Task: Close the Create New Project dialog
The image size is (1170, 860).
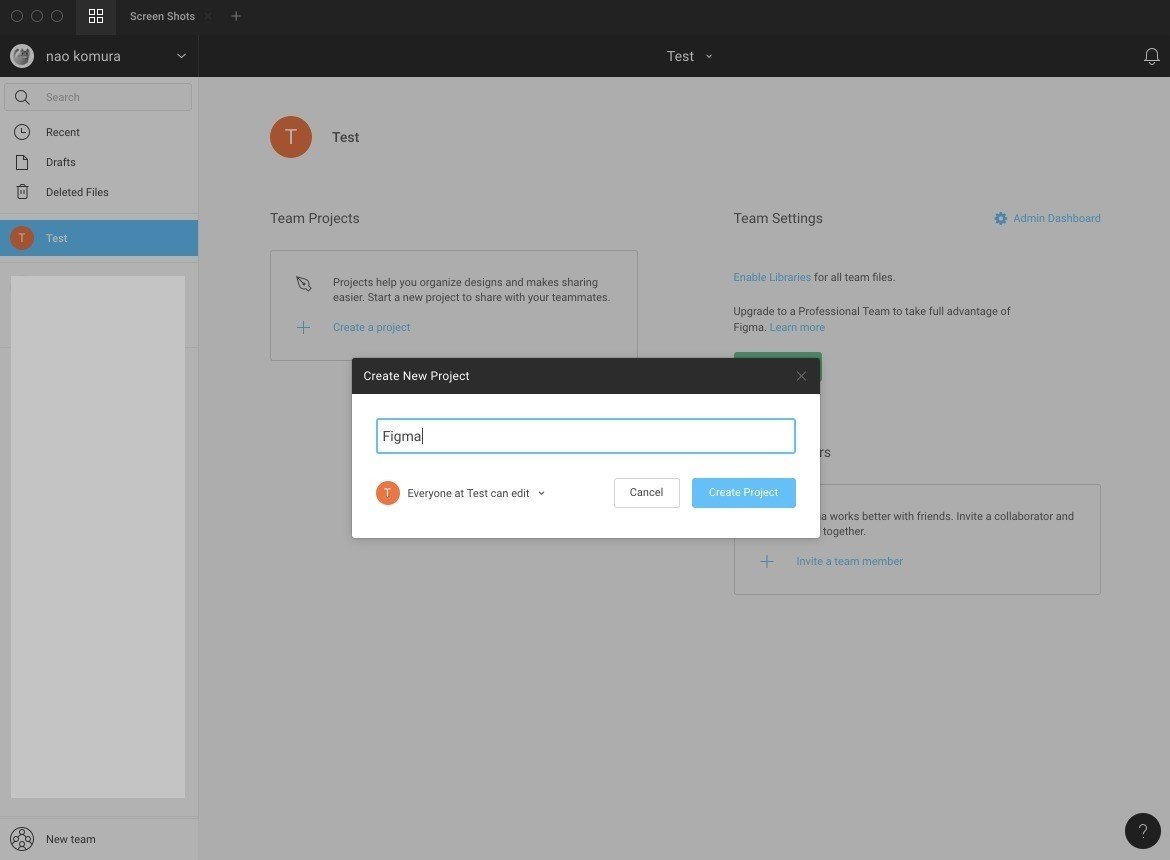Action: click(x=801, y=376)
